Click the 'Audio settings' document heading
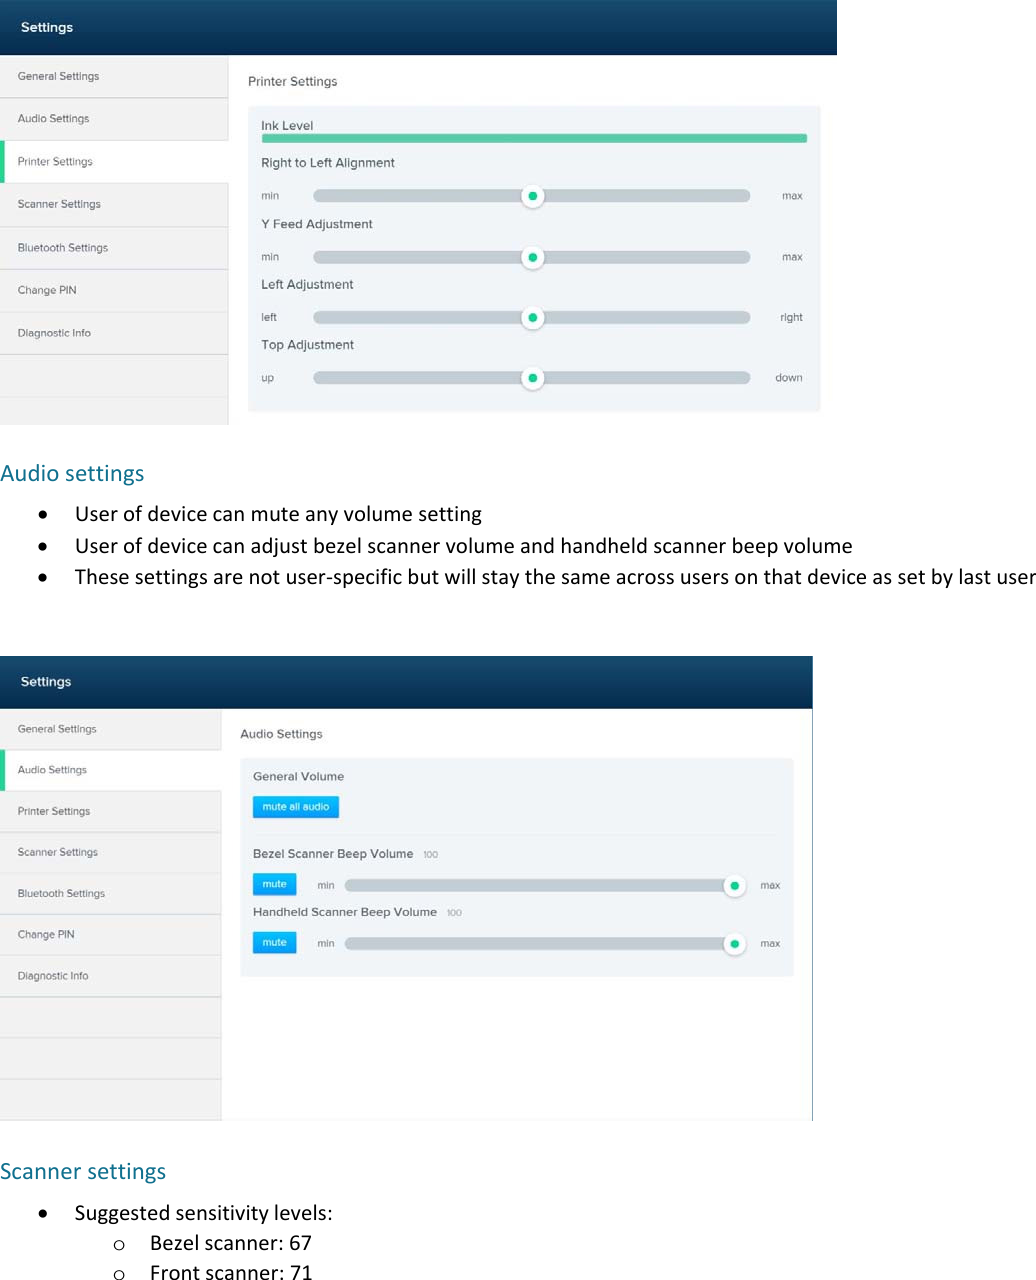The width and height of the screenshot is (1036, 1280). [72, 473]
